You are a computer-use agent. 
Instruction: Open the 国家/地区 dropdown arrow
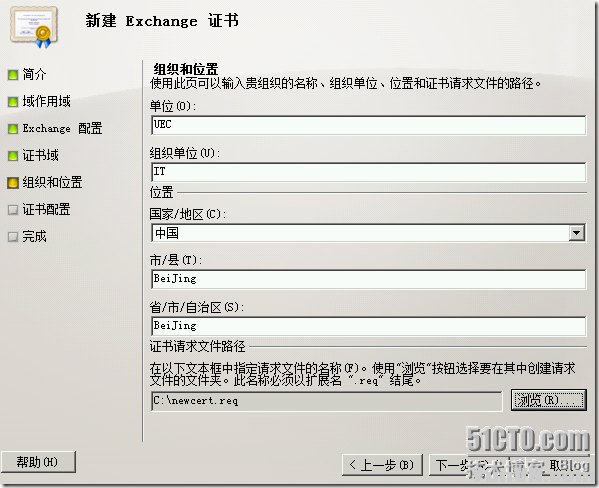[576, 233]
